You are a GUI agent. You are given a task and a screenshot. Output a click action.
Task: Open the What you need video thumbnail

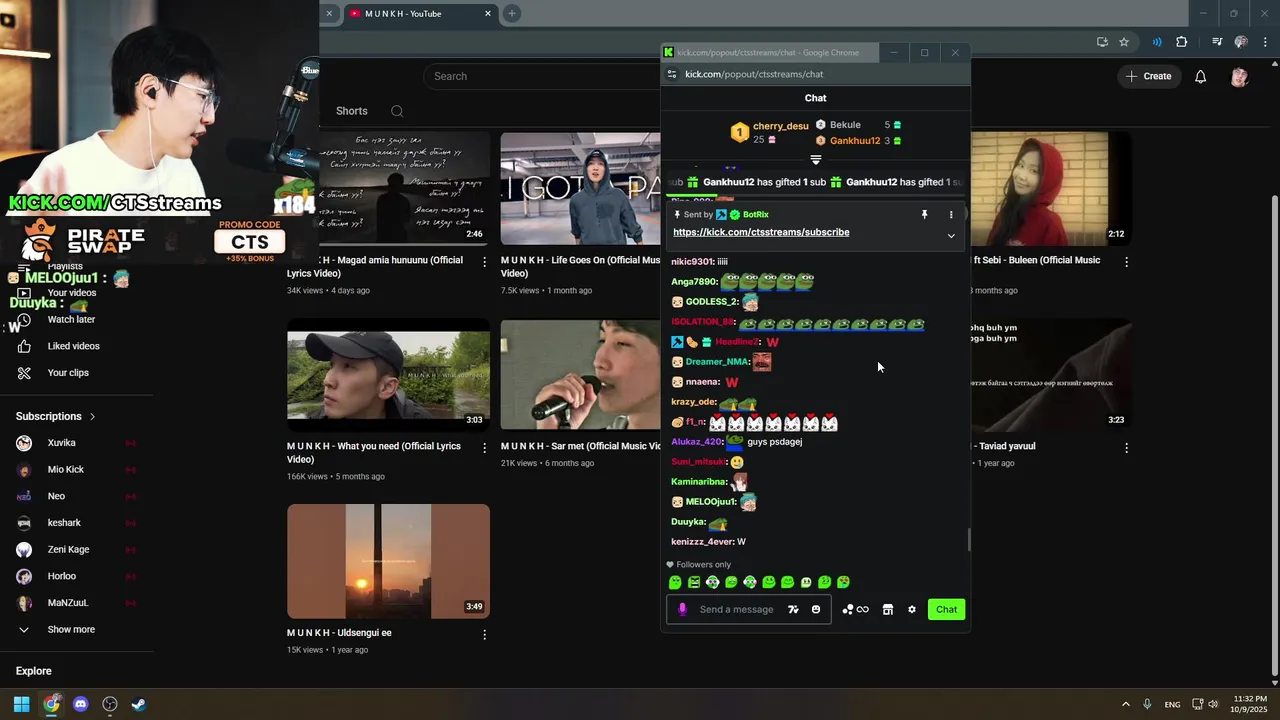(388, 375)
